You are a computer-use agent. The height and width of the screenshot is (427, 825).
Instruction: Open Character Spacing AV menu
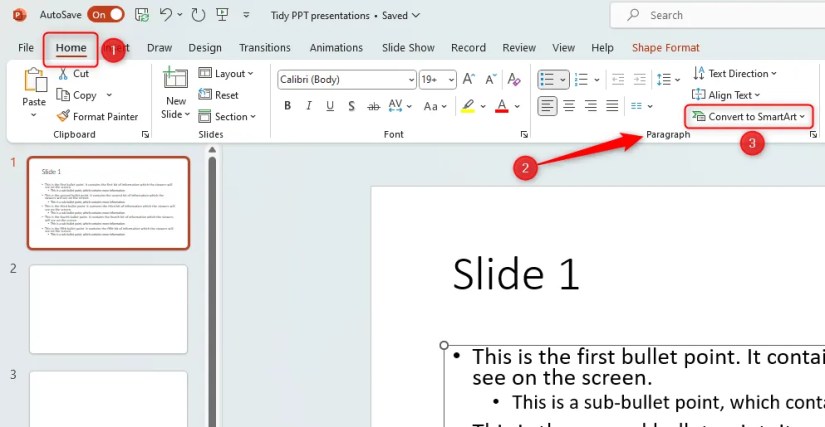click(x=399, y=106)
